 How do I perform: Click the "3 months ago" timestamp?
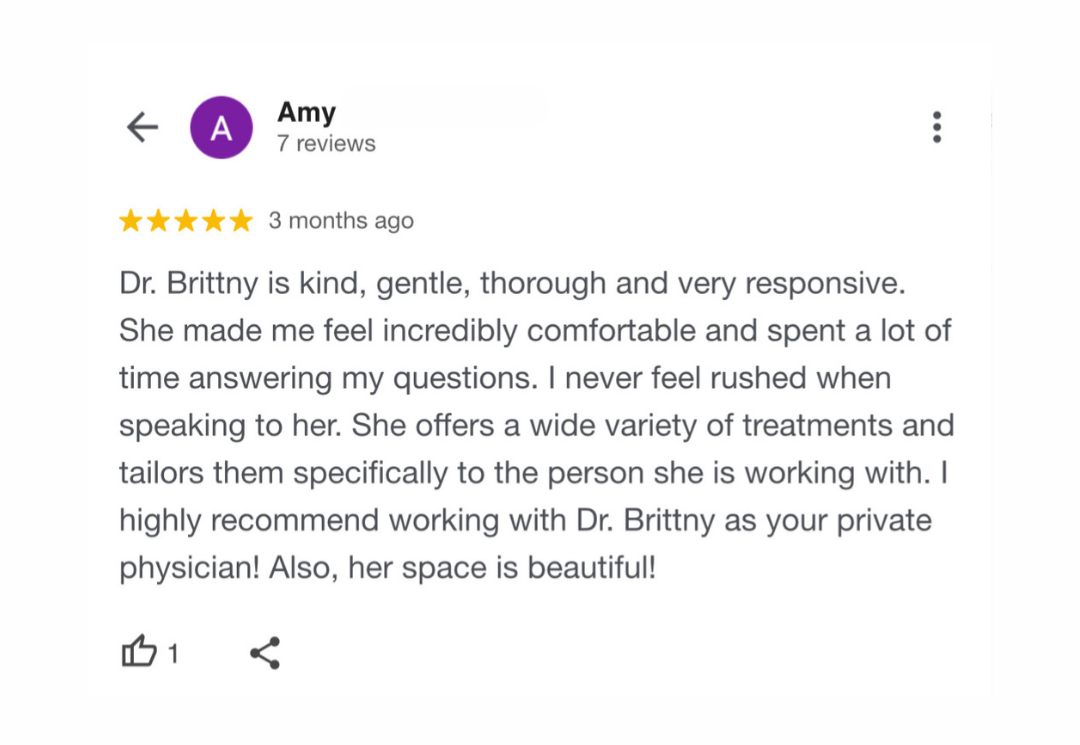[341, 221]
